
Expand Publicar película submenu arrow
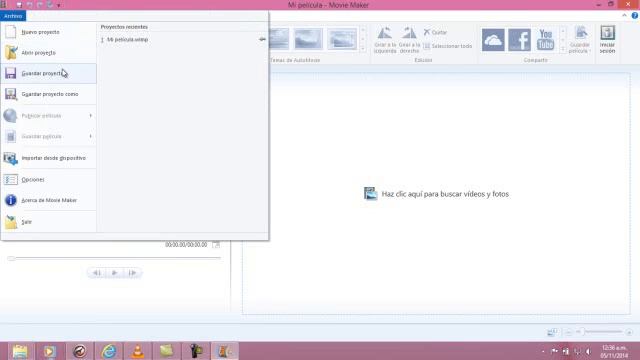[91, 116]
